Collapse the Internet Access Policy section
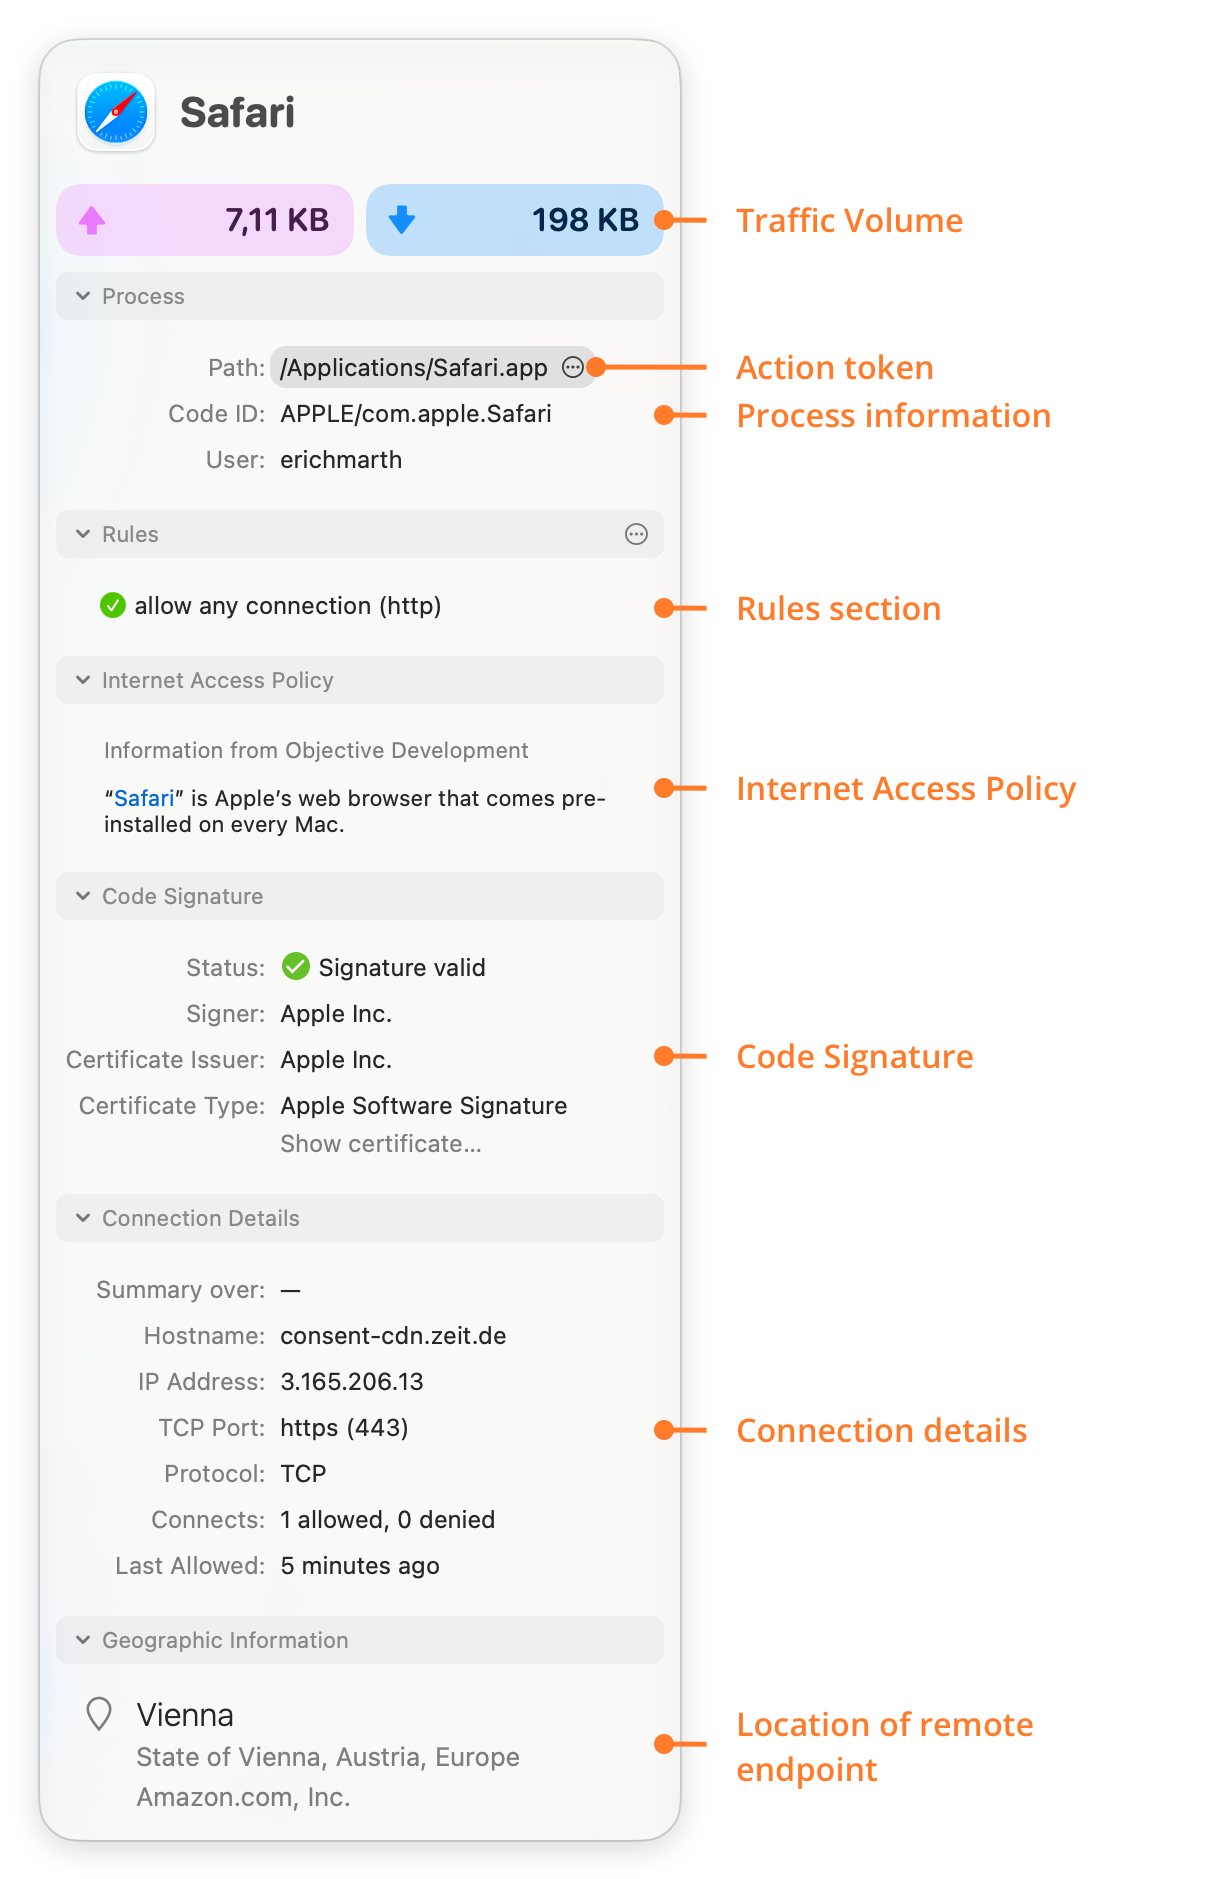Image resolution: width=1212 pixels, height=1879 pixels. point(83,680)
